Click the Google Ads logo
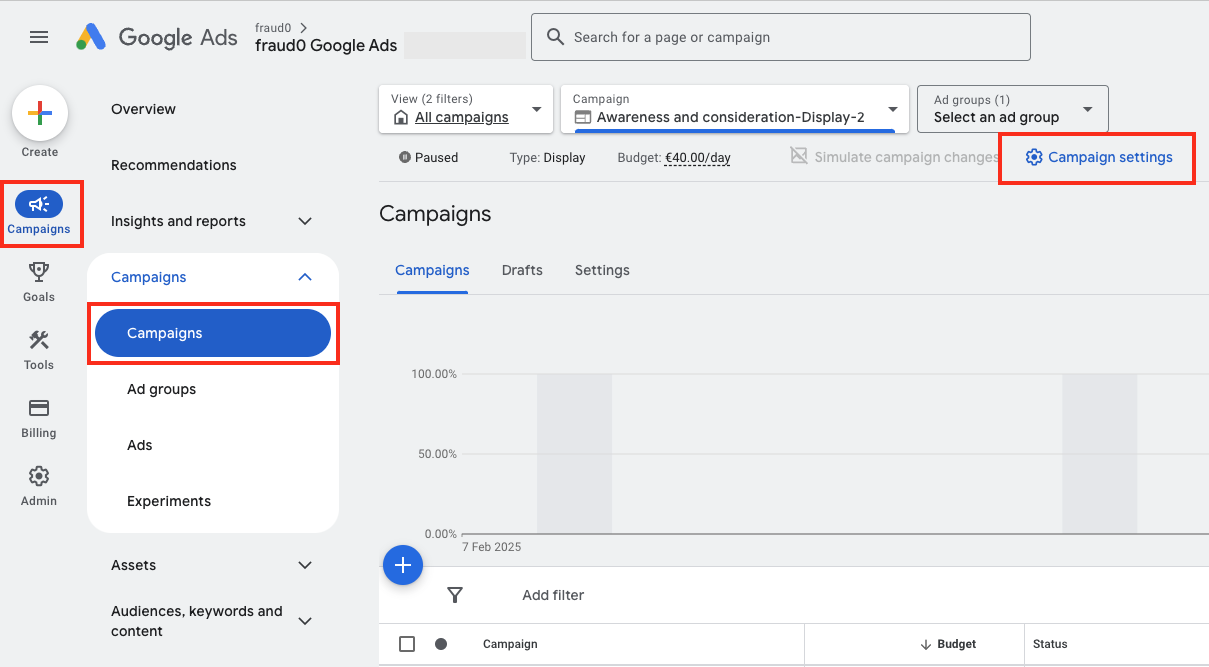 pos(157,37)
